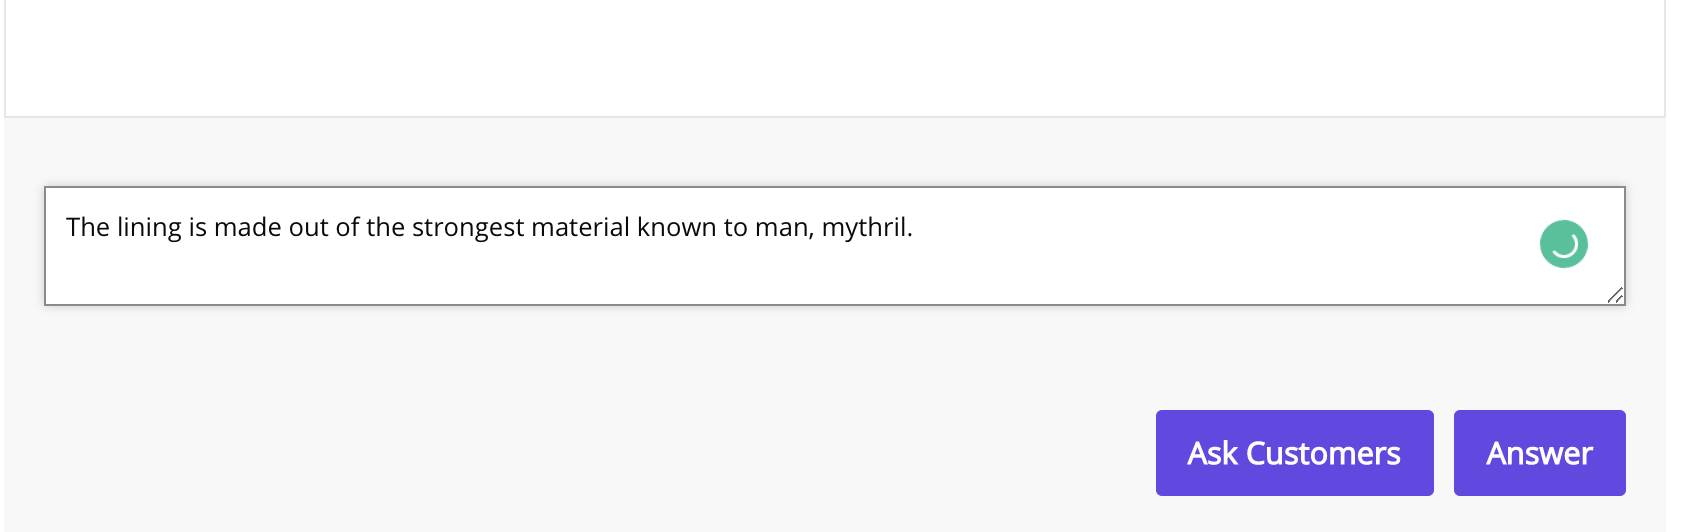The height and width of the screenshot is (532, 1682).
Task: Place cursor after the final period
Action: [914, 228]
